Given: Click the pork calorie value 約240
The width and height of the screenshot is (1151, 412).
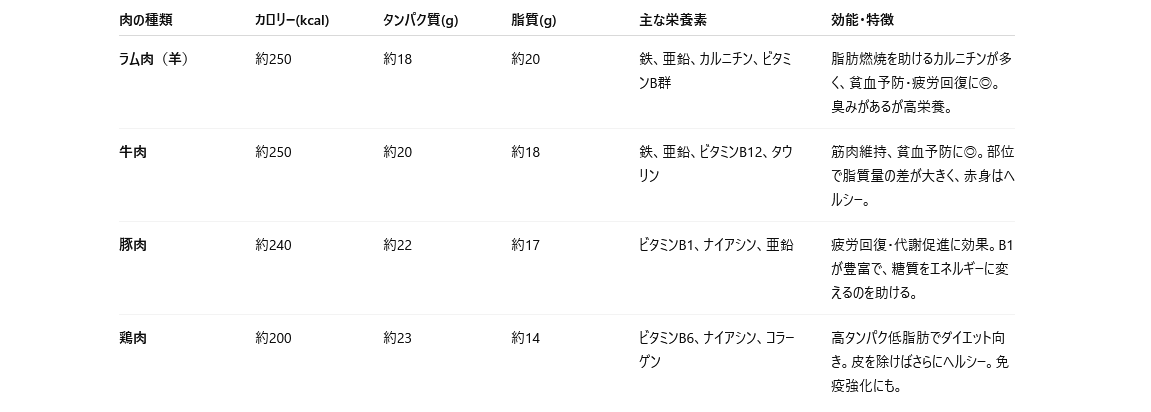Looking at the screenshot, I should tap(273, 245).
